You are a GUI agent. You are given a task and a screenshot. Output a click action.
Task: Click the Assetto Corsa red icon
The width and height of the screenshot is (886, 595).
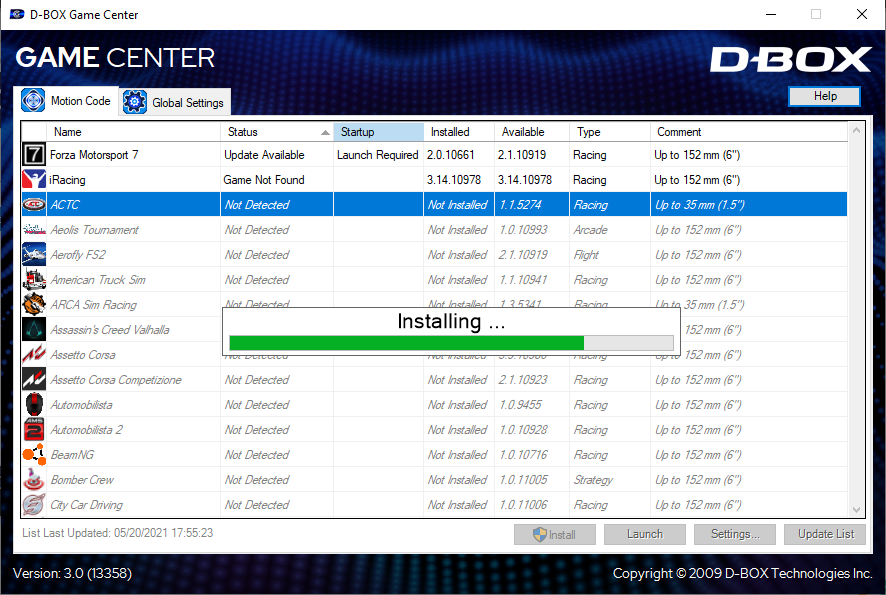point(34,354)
